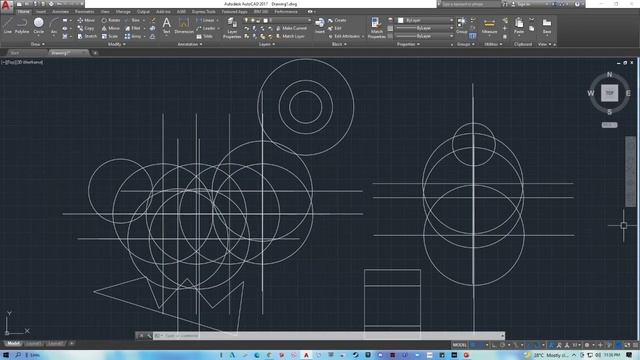Expand the Modify panel

[x=116, y=44]
